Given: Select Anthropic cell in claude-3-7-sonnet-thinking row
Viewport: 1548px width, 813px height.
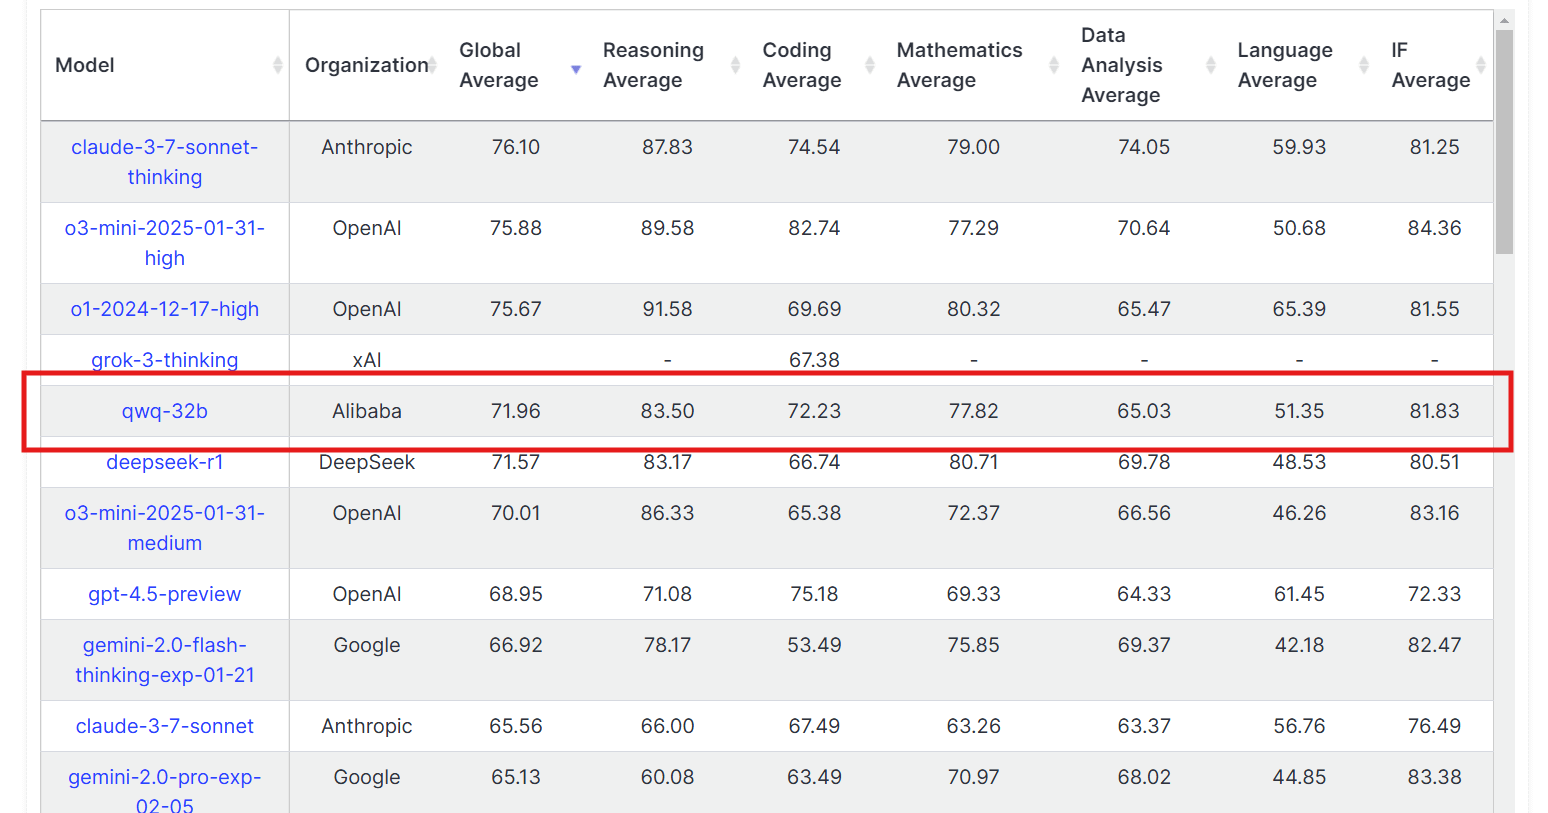Looking at the screenshot, I should pos(367,147).
